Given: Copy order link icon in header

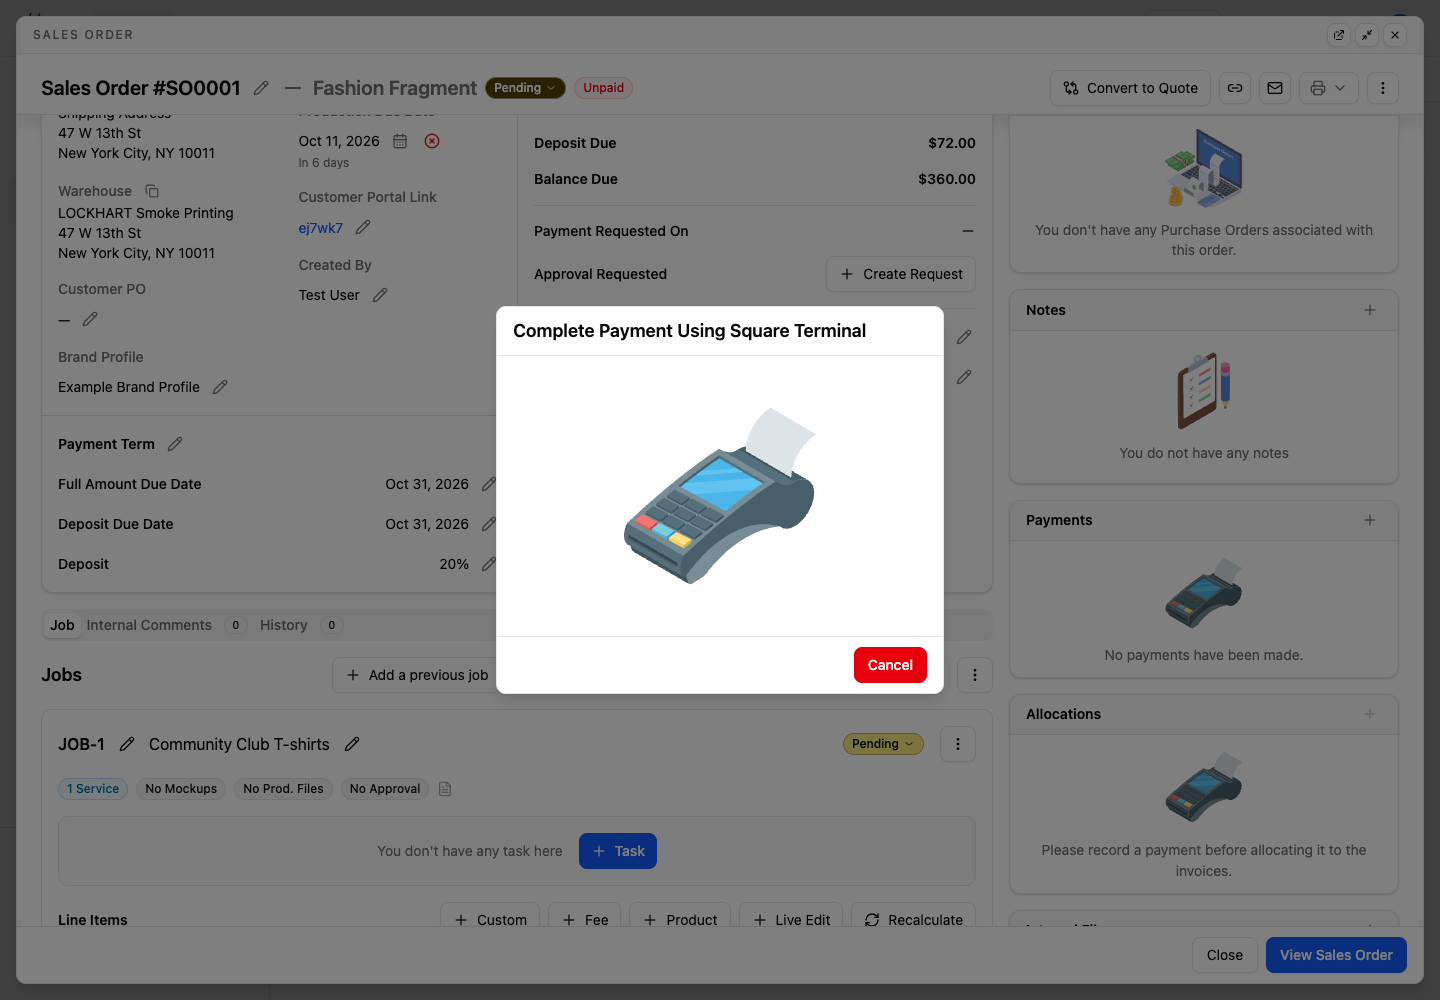Looking at the screenshot, I should 1235,88.
